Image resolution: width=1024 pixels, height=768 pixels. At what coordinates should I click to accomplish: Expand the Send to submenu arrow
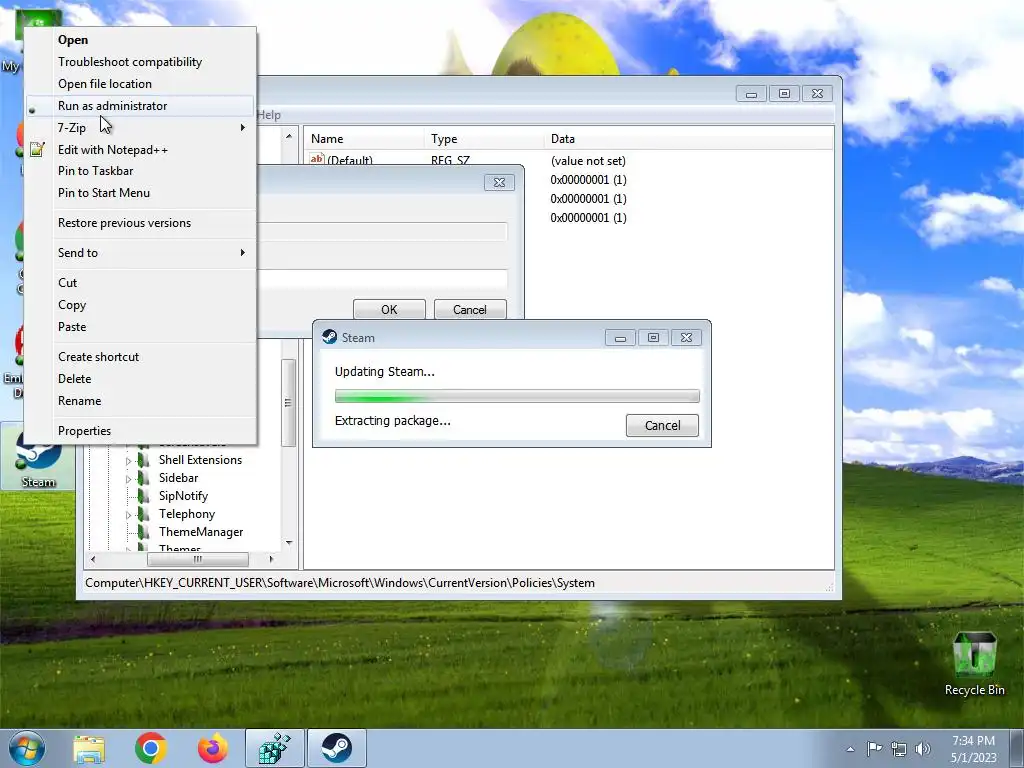(242, 253)
